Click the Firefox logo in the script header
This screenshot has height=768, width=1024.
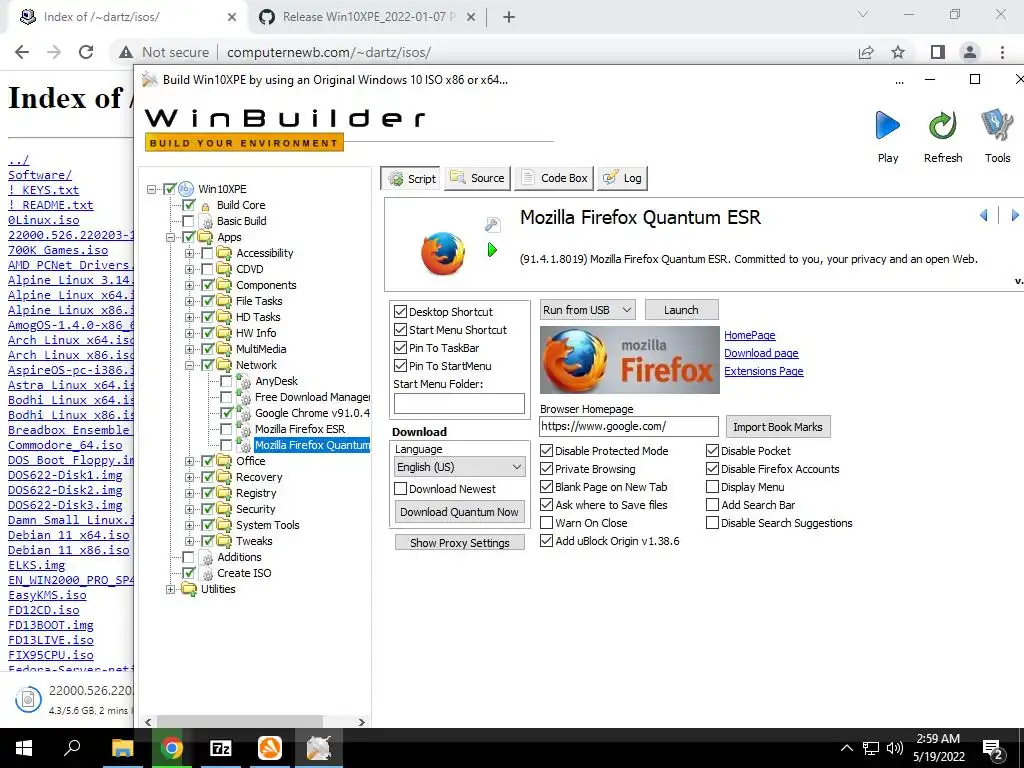(443, 253)
